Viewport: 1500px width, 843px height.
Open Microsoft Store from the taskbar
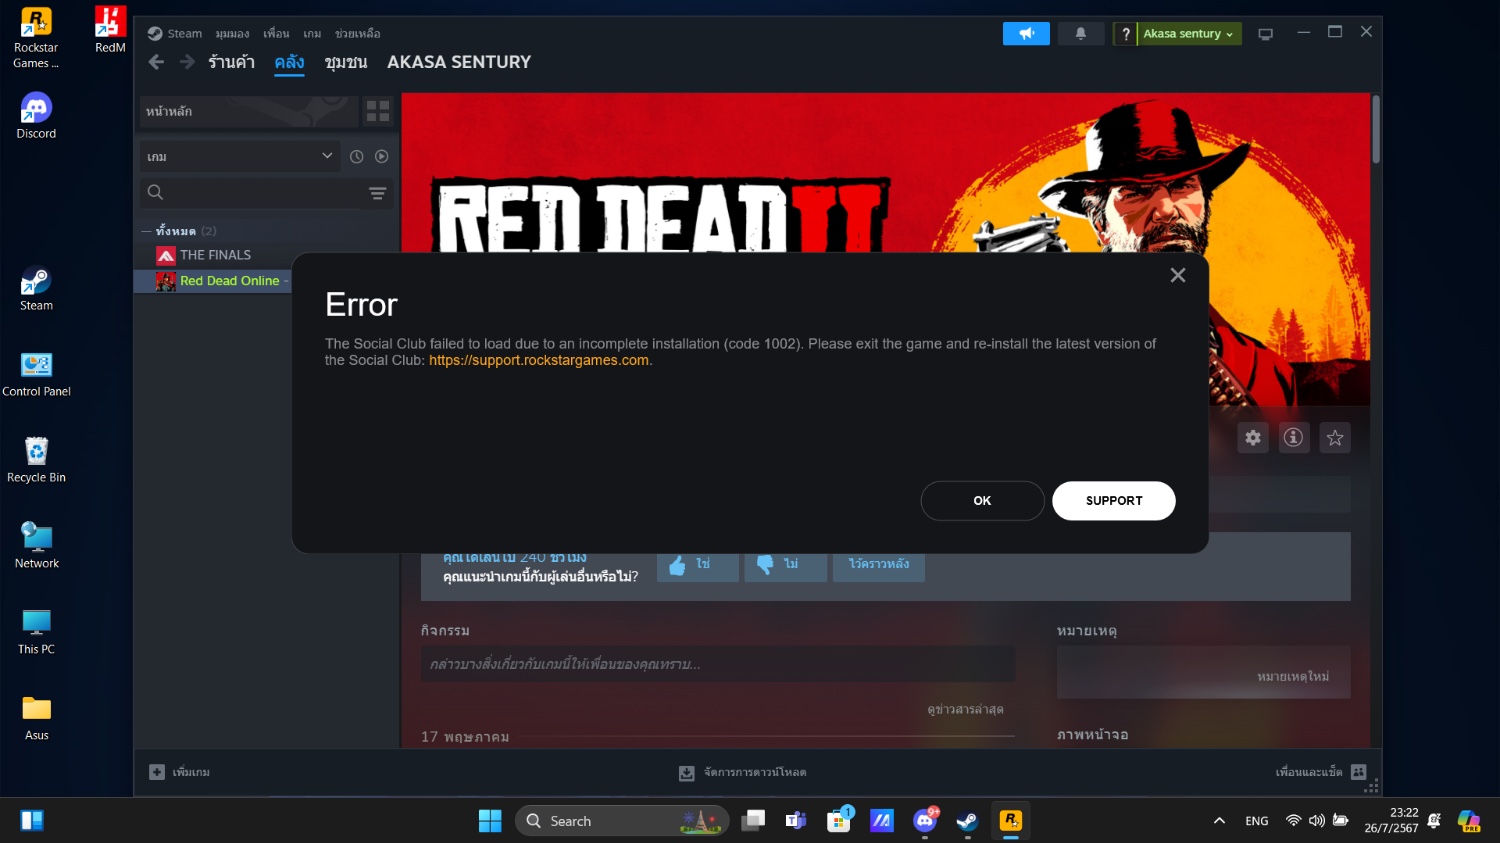pyautogui.click(x=839, y=821)
